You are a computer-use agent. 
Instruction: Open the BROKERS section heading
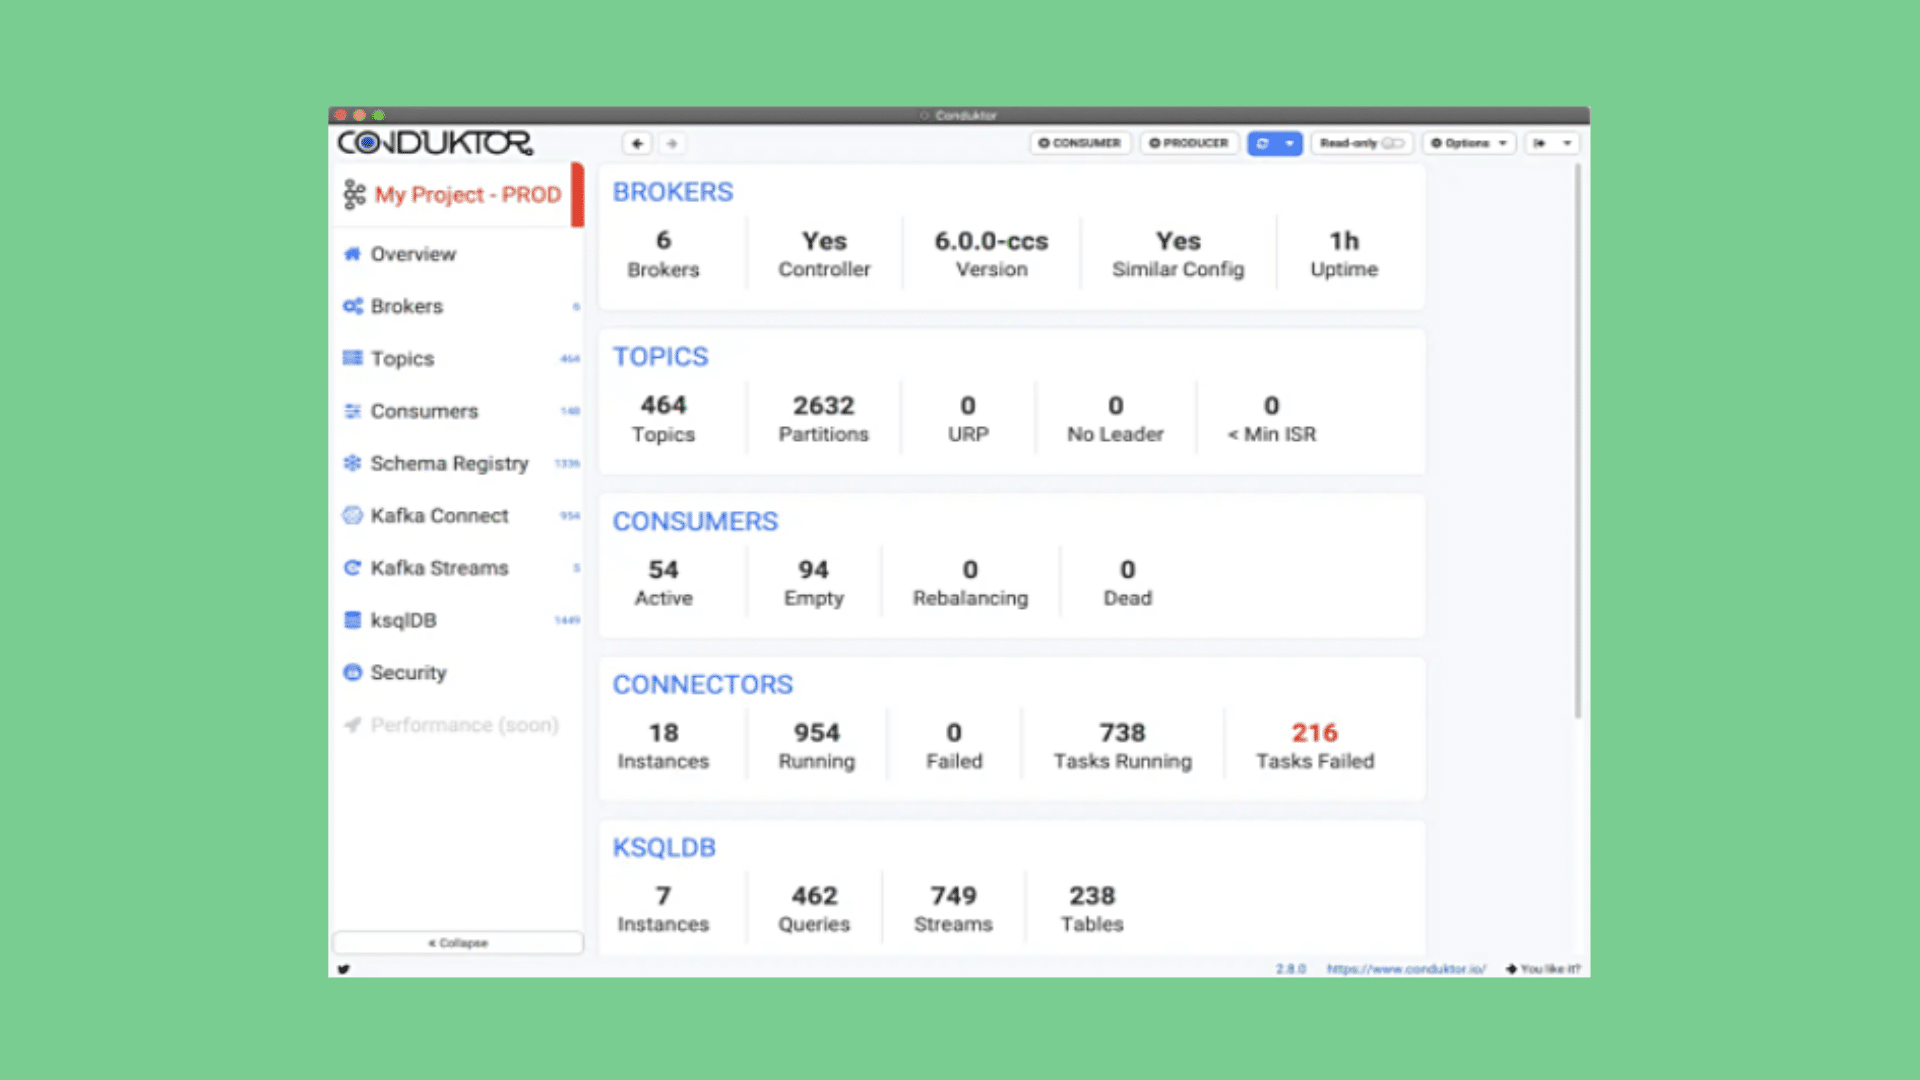672,192
